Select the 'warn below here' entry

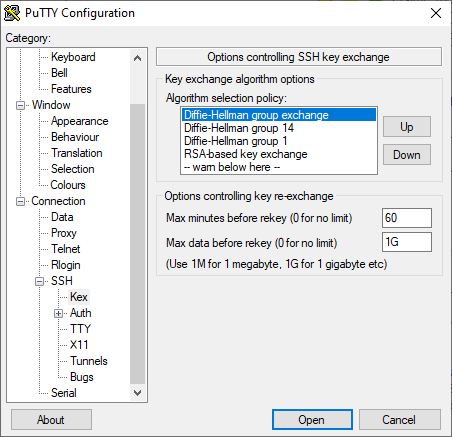[279, 167]
